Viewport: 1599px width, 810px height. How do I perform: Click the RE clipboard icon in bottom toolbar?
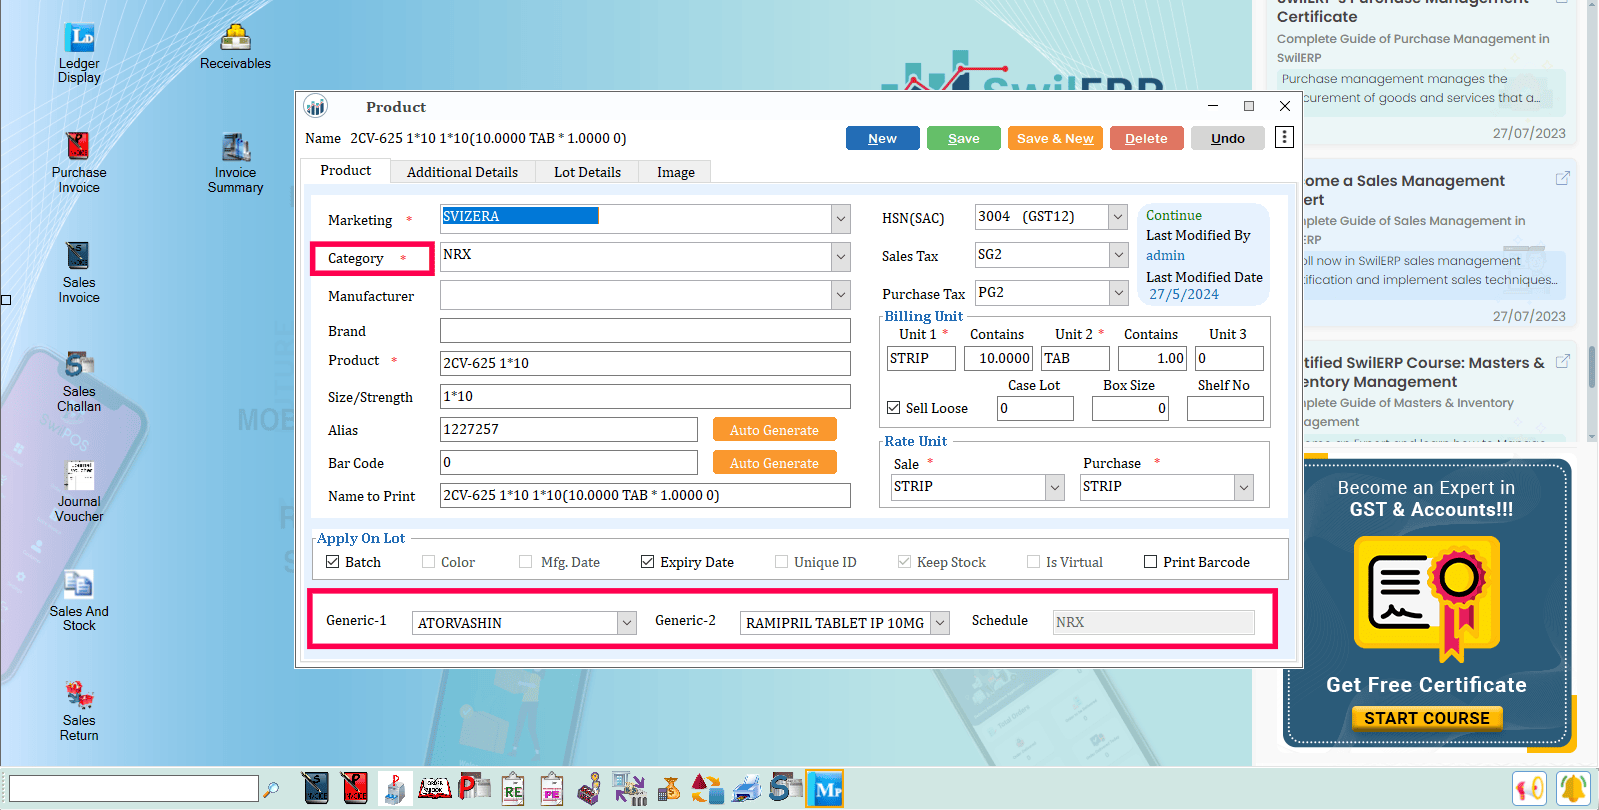[513, 788]
